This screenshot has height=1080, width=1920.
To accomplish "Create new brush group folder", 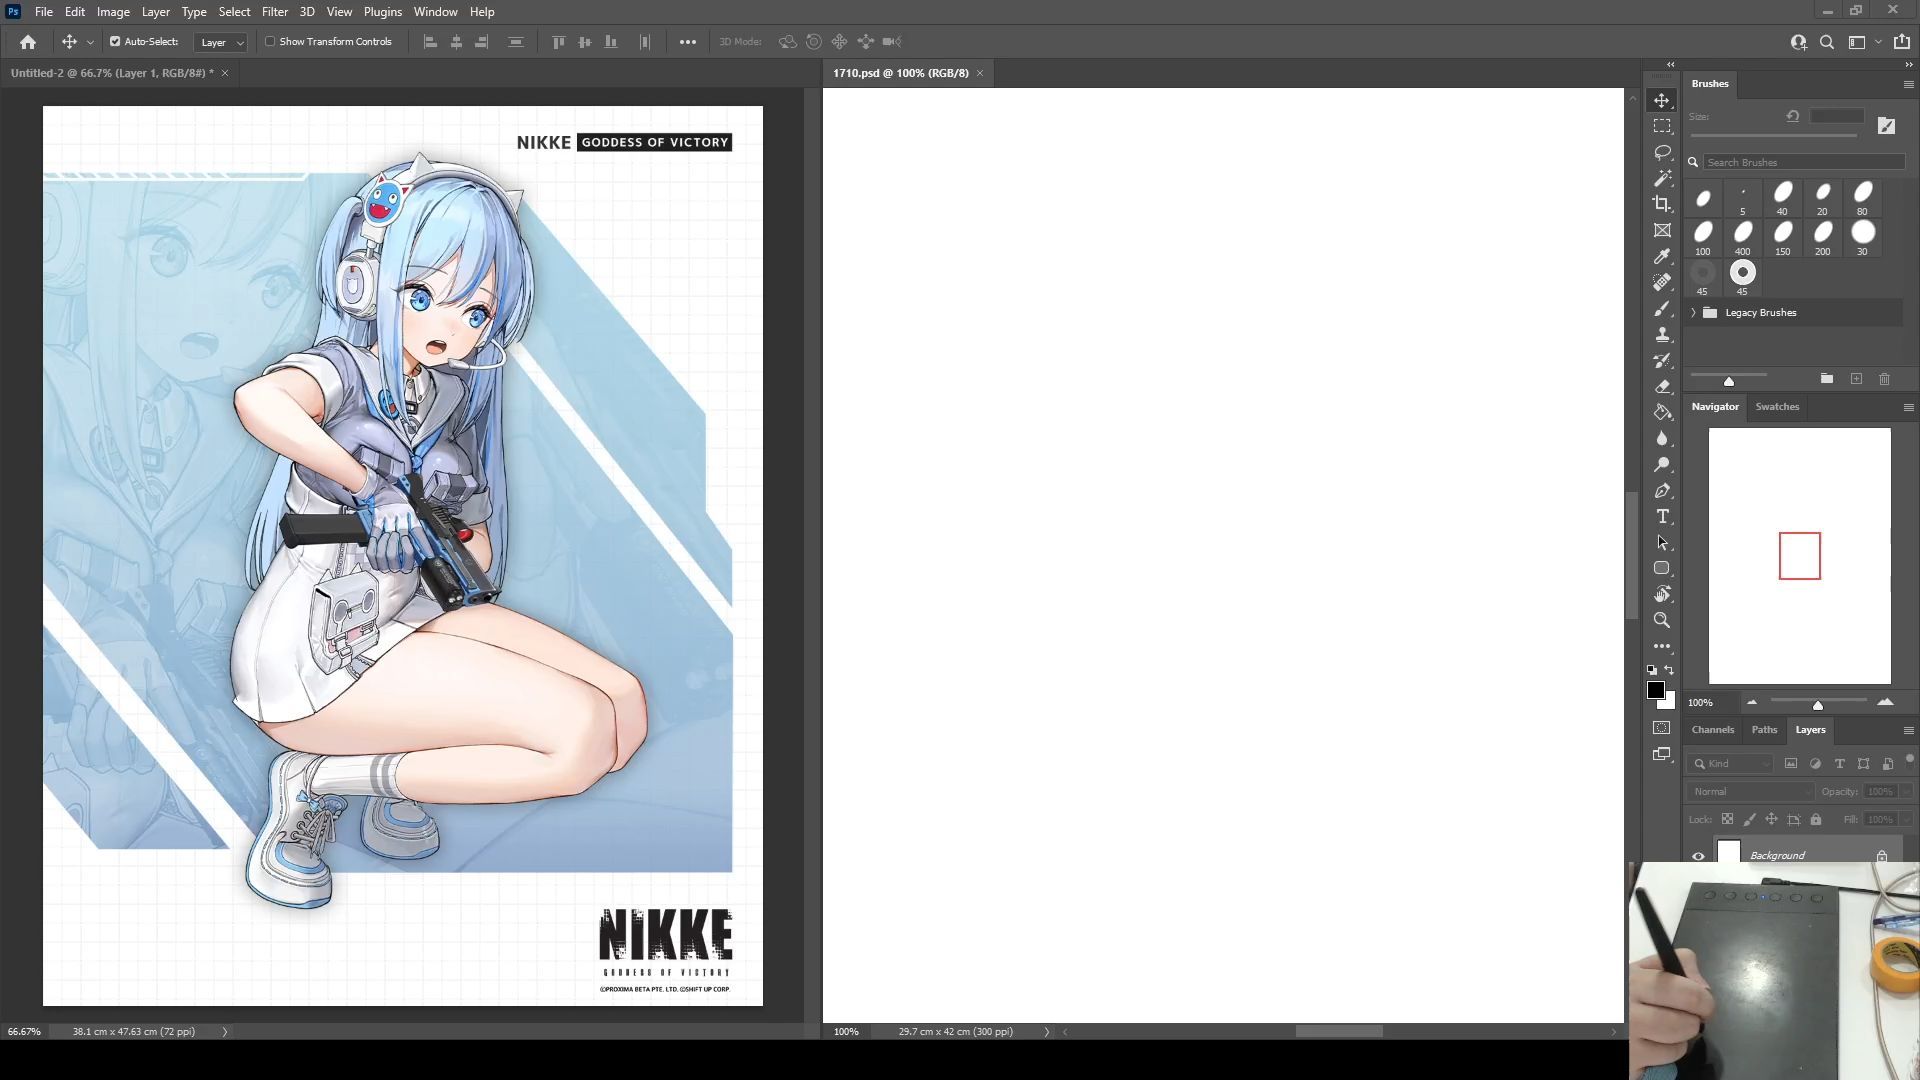I will click(x=1827, y=379).
